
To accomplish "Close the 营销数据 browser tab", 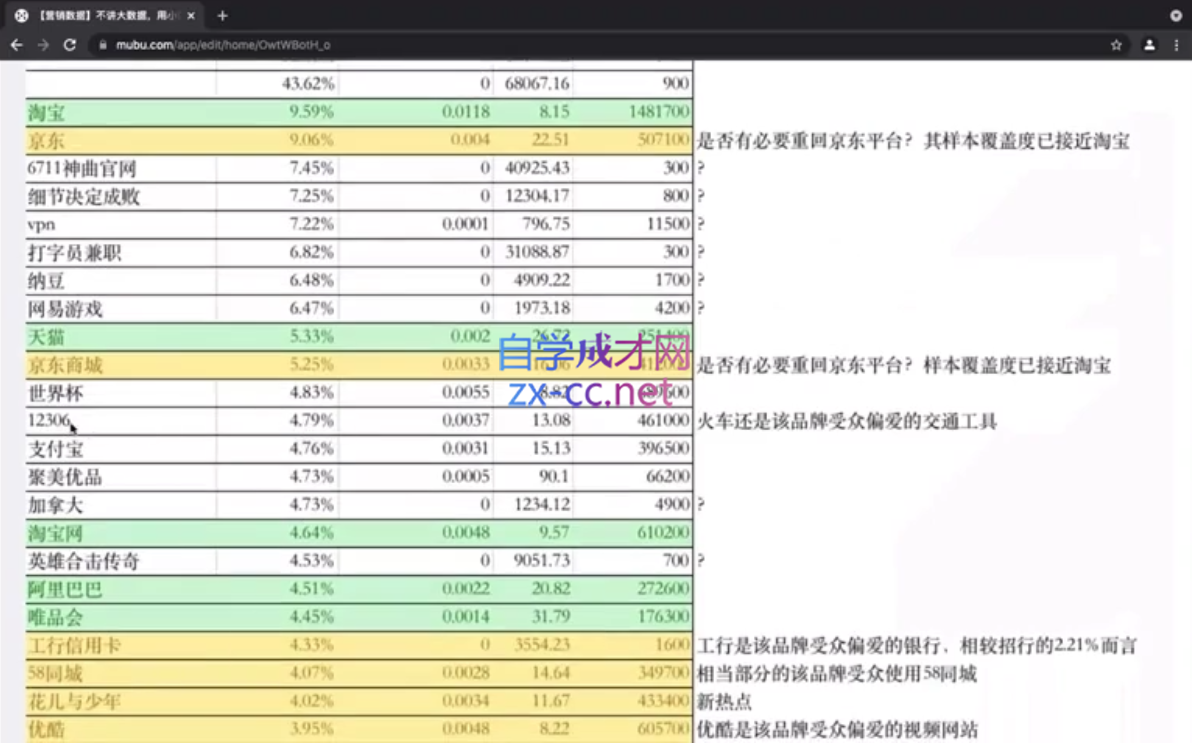I will pos(191,15).
